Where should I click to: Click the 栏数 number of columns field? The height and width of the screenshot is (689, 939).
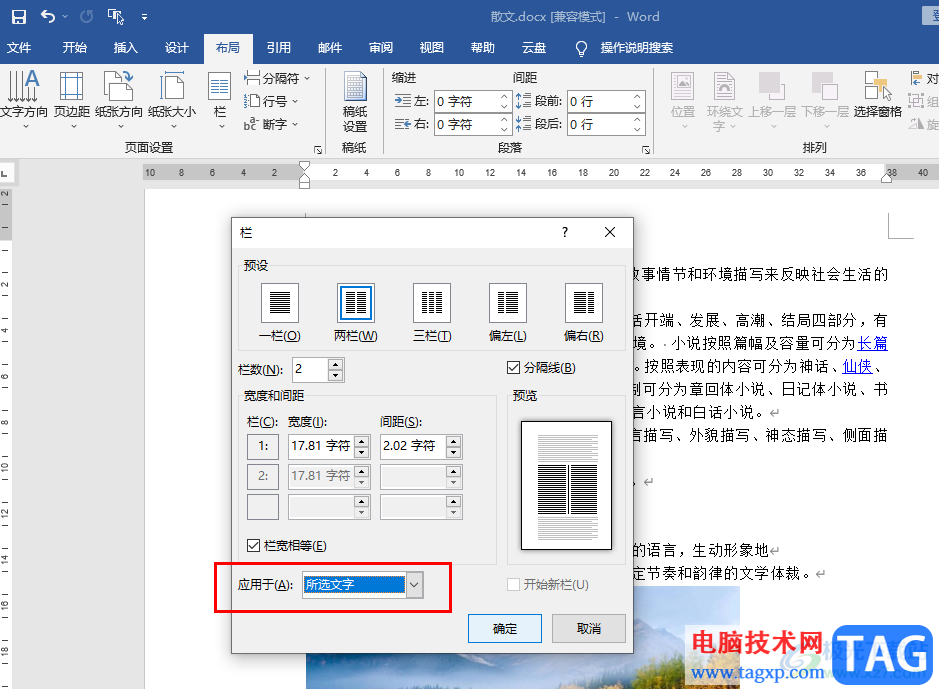pos(310,369)
